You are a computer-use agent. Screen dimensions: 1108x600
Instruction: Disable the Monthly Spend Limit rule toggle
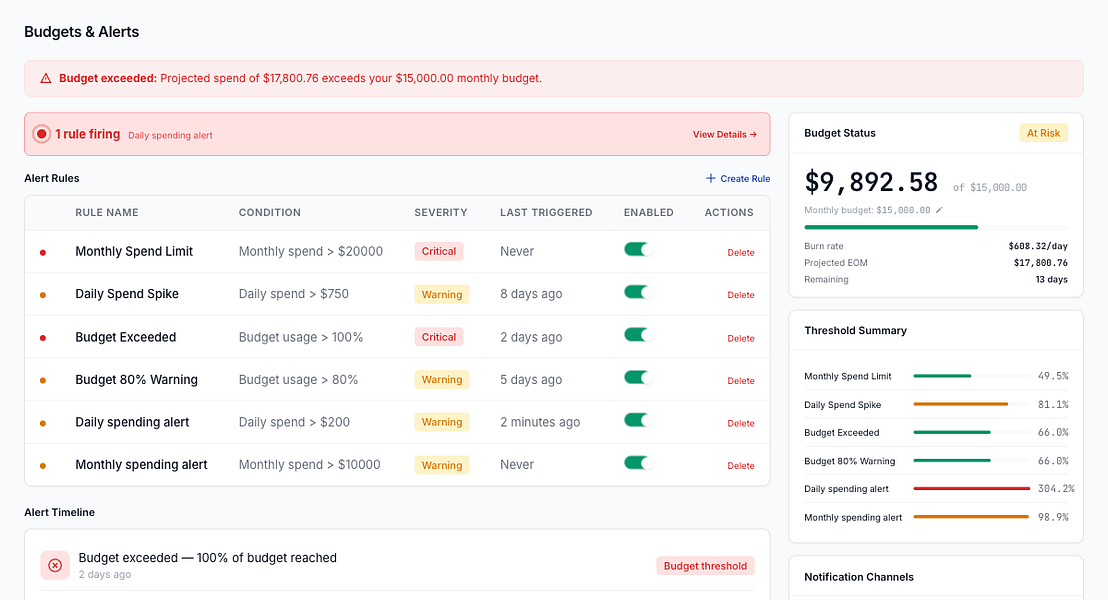tap(637, 250)
